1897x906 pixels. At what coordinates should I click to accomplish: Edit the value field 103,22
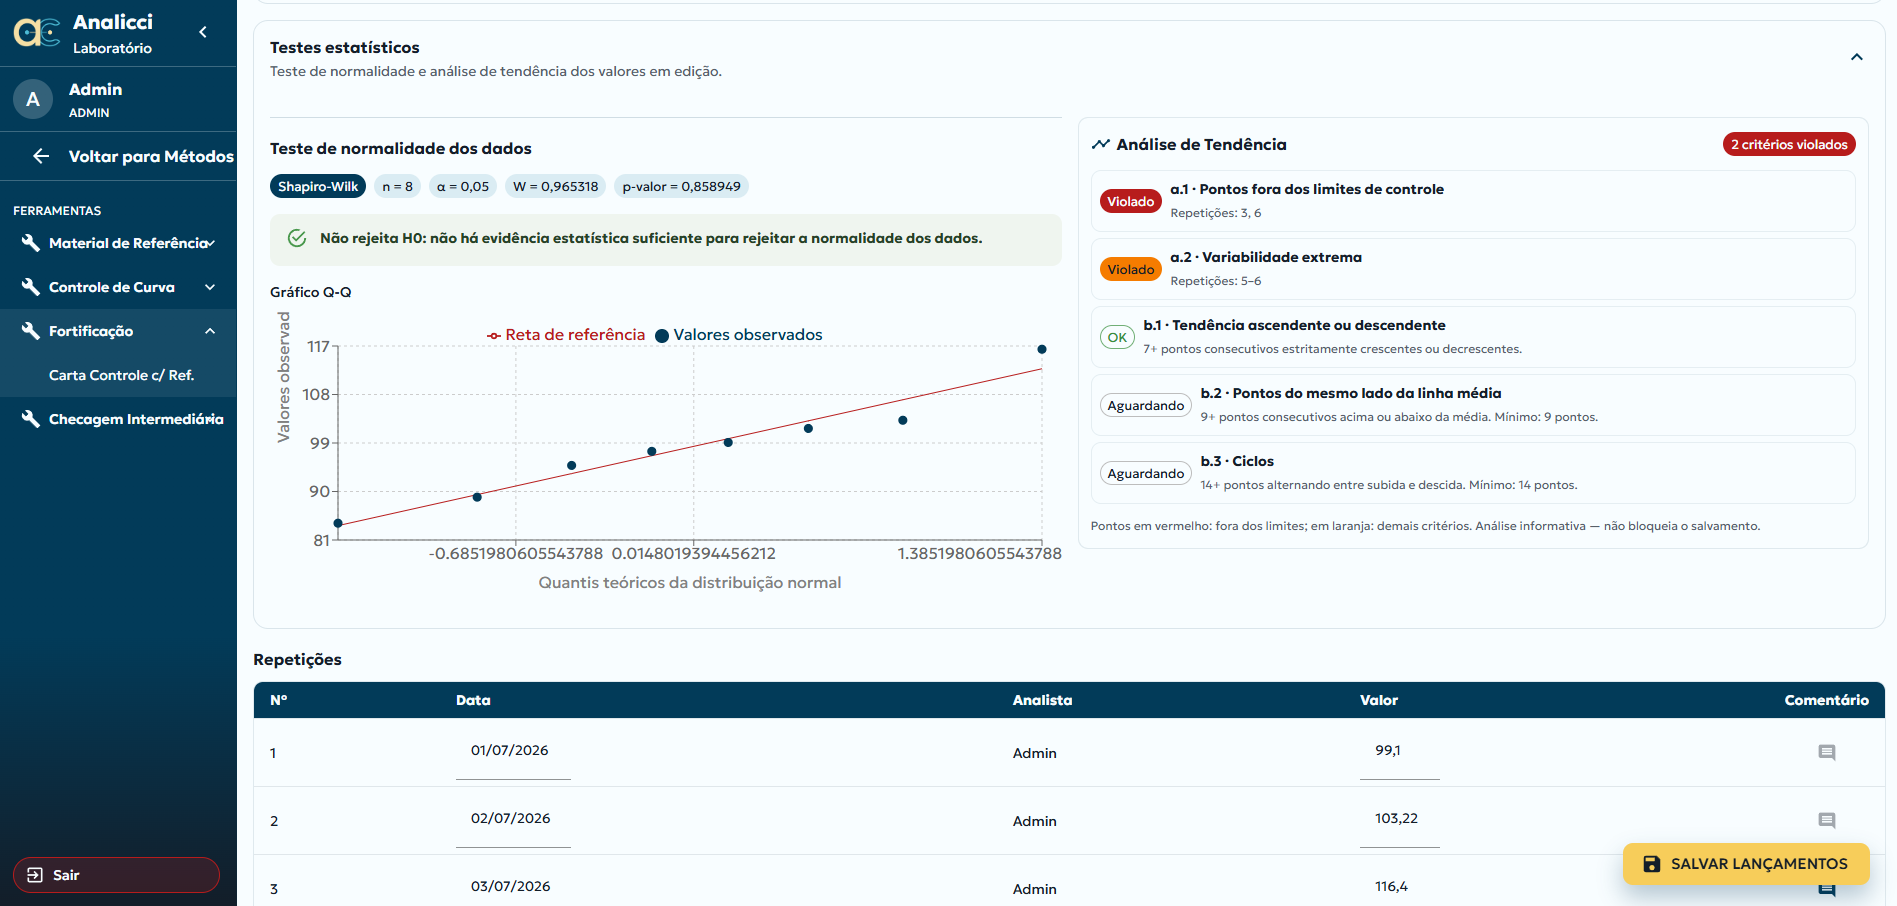(1399, 819)
